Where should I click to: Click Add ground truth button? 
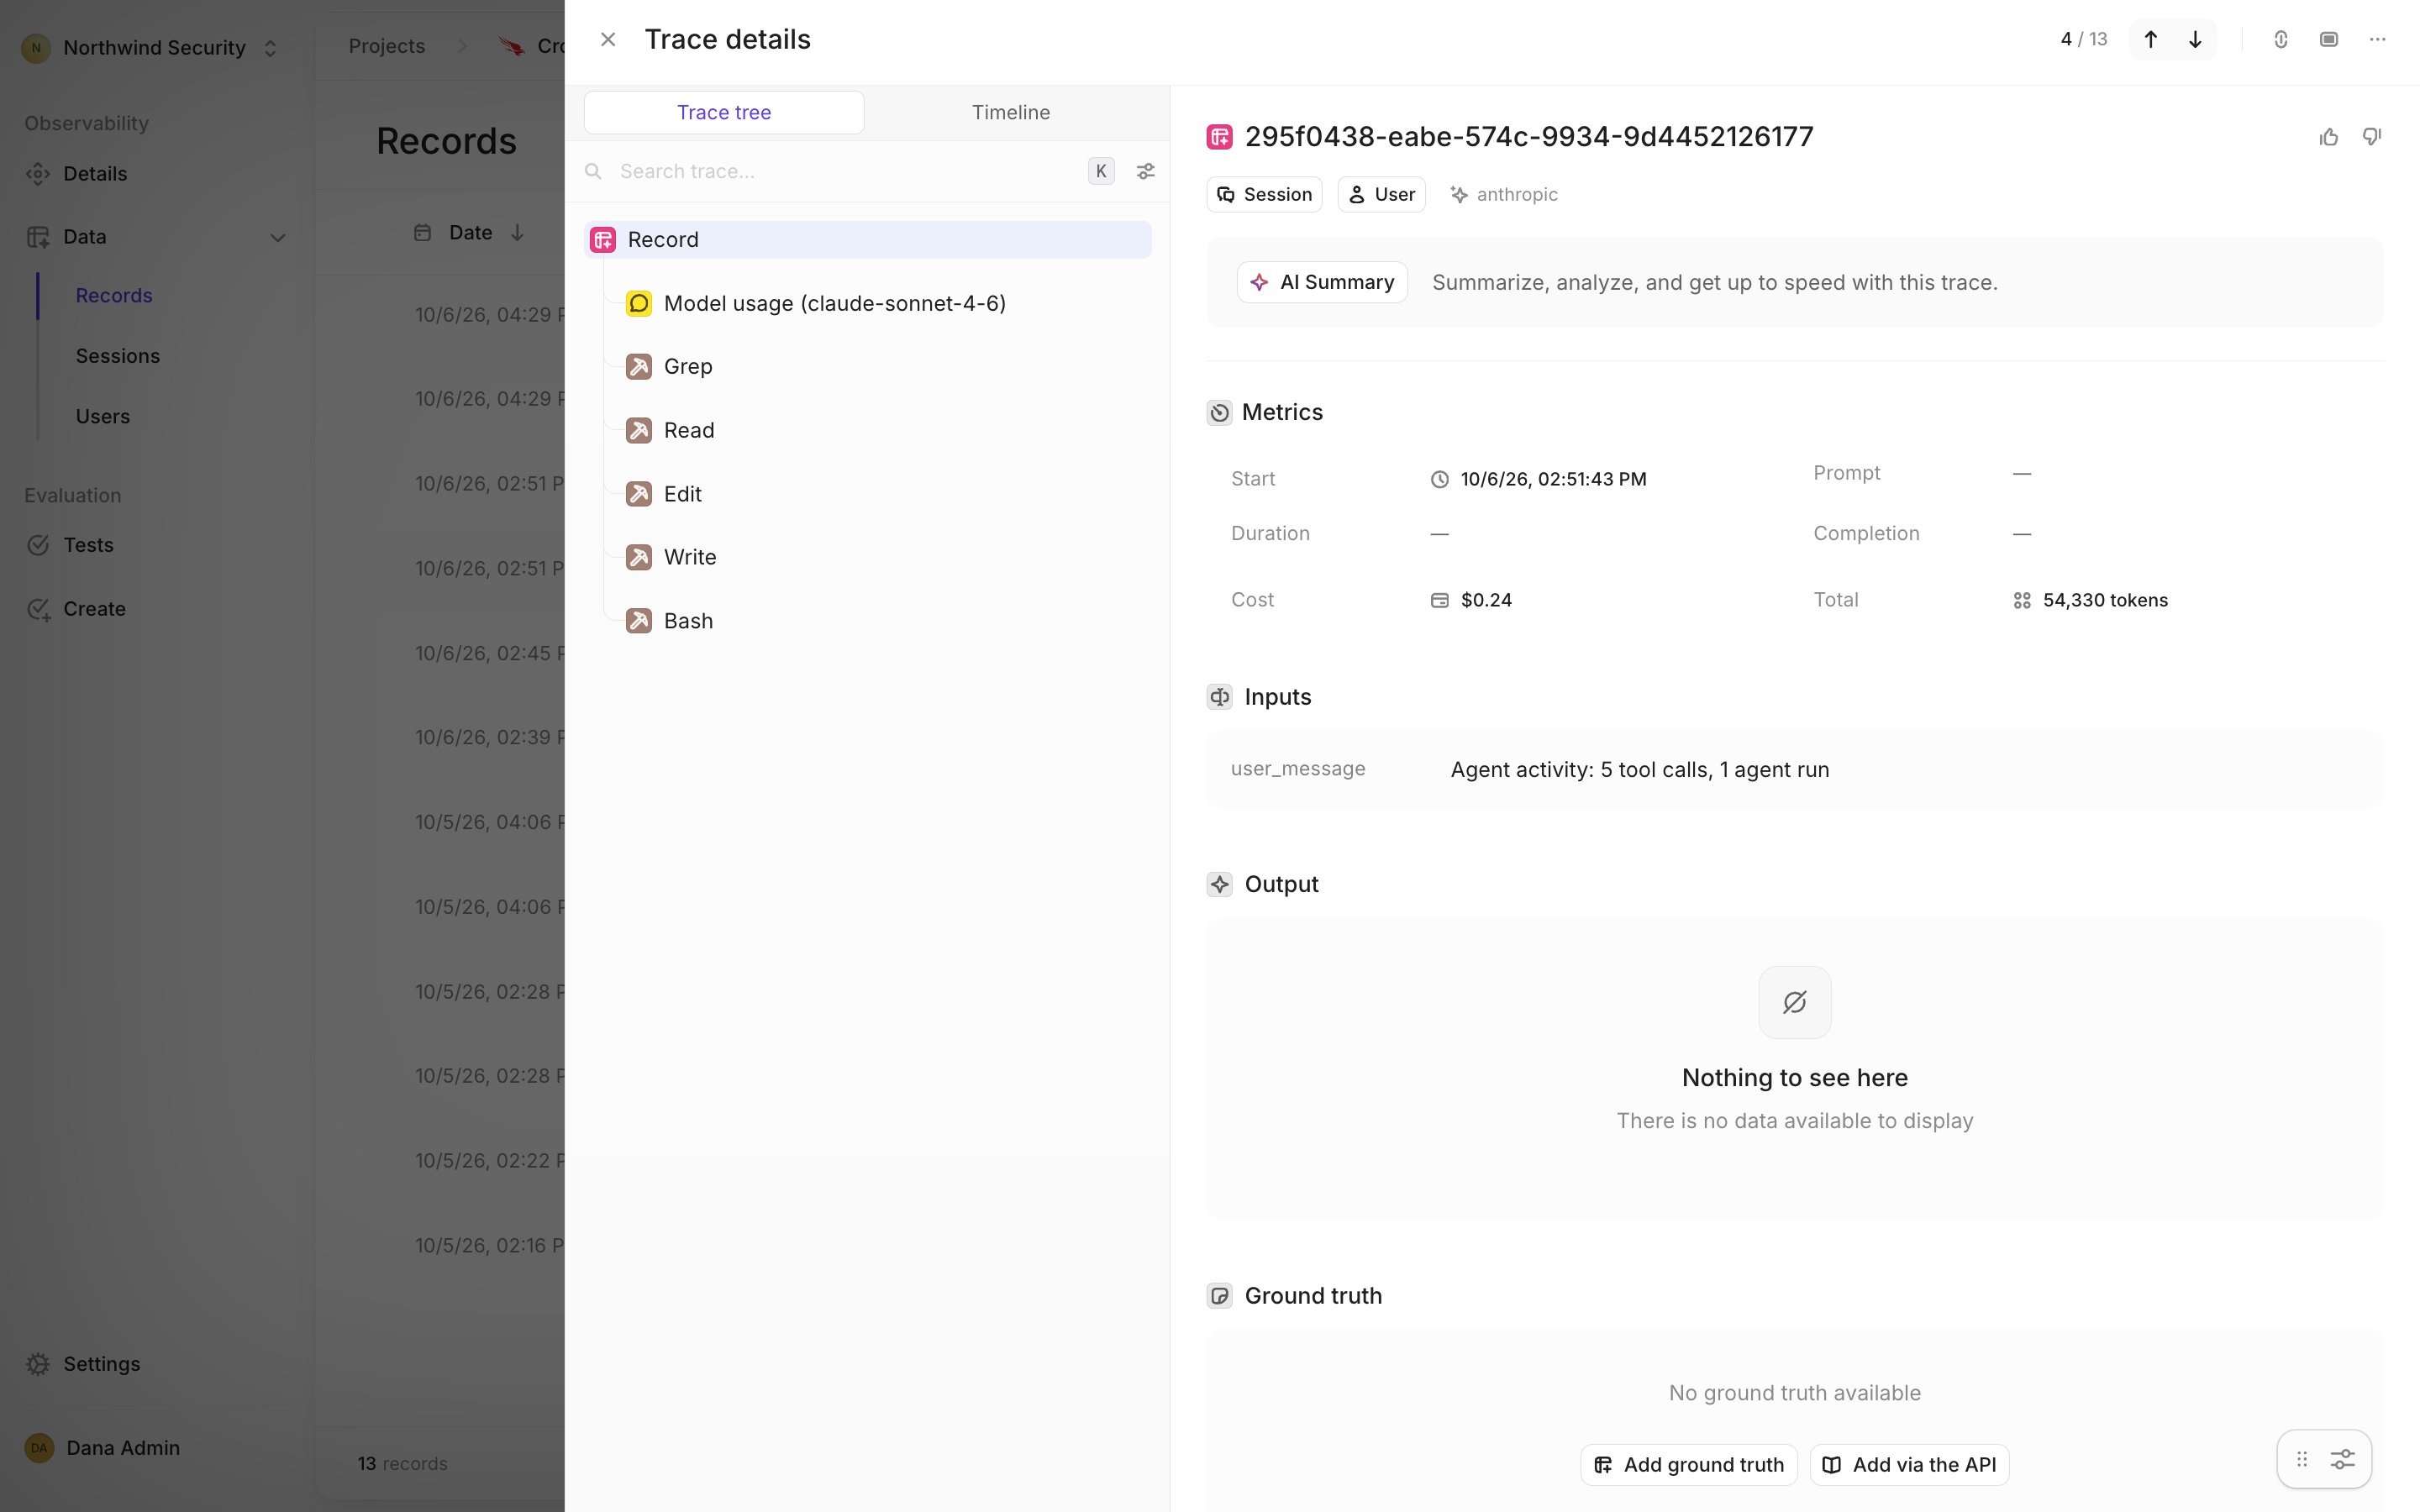click(x=1689, y=1465)
